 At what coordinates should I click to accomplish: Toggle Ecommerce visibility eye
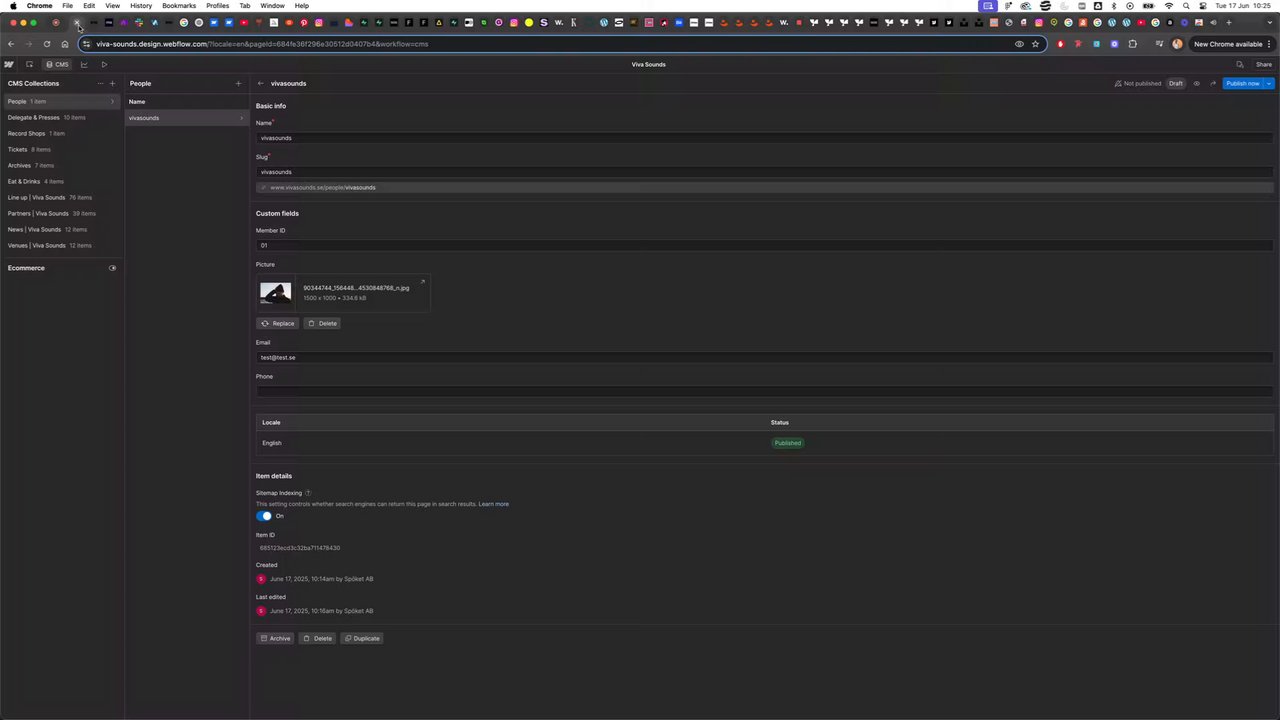[x=112, y=268]
